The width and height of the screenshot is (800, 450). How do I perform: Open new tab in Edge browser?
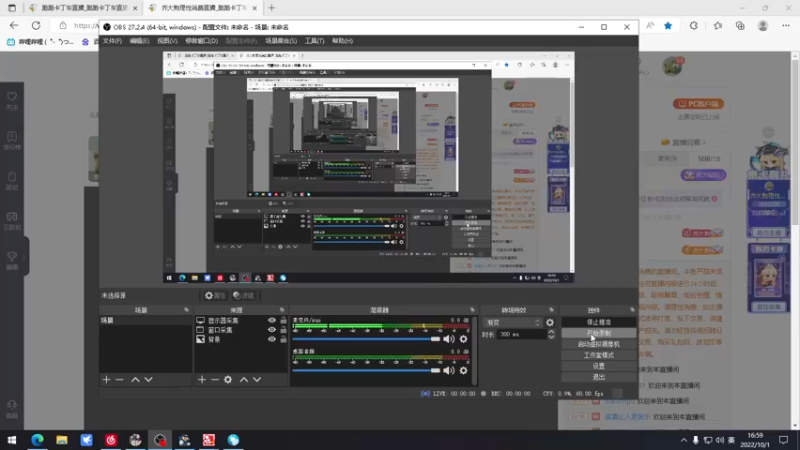(271, 8)
